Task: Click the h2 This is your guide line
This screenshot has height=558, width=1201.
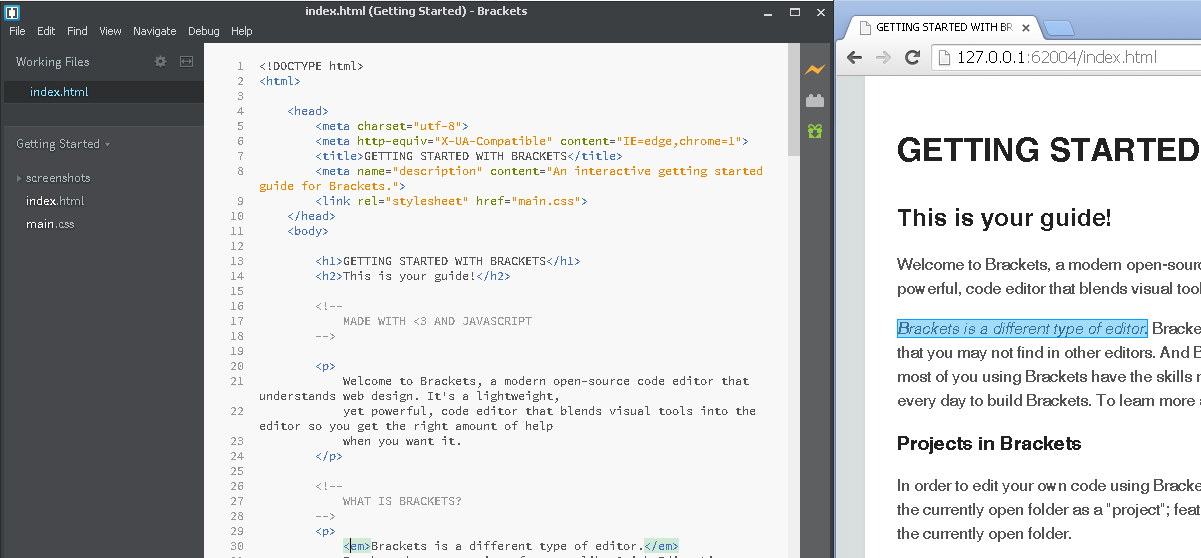Action: 413,276
